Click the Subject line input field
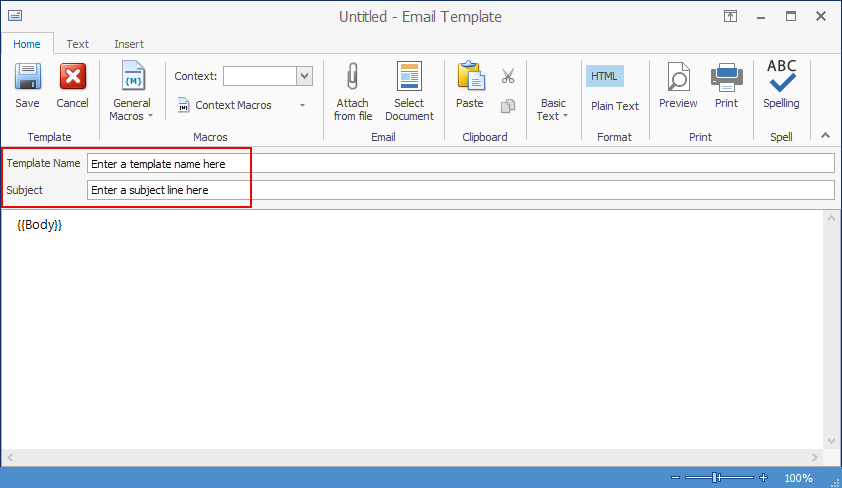842x488 pixels. click(461, 190)
